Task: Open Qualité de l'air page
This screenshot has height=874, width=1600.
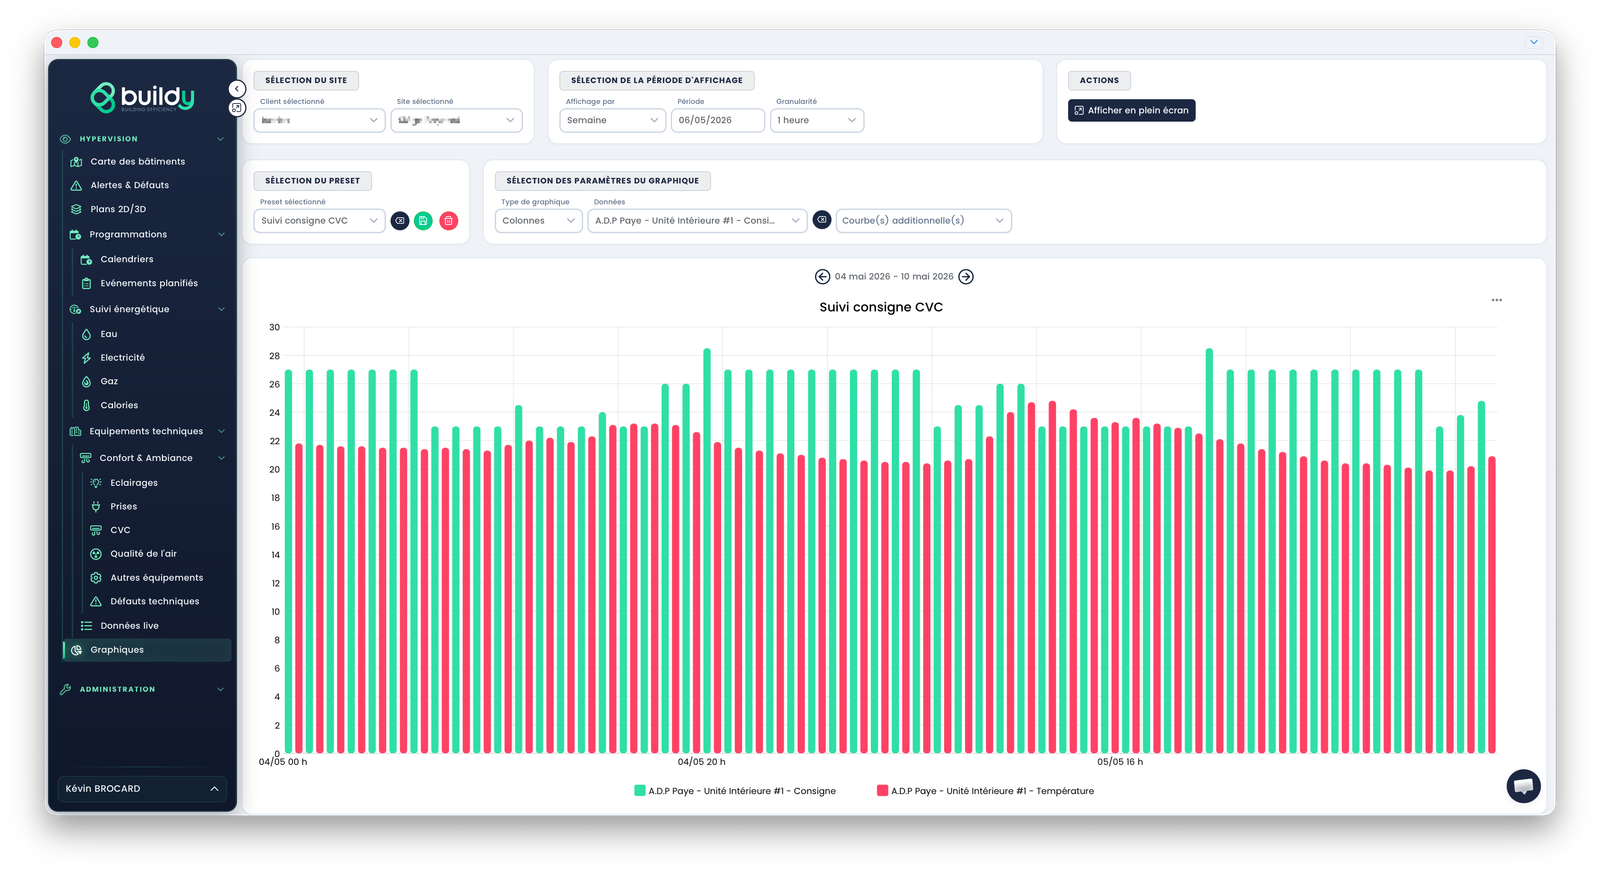Action: (x=143, y=553)
